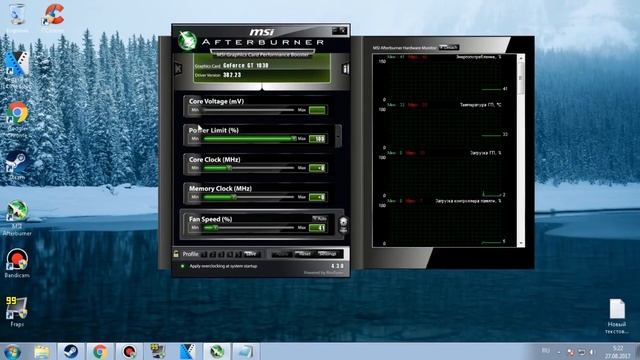This screenshot has width=640, height=360.
Task: Click hardware monitor scrollbar down arrow
Action: [521, 244]
